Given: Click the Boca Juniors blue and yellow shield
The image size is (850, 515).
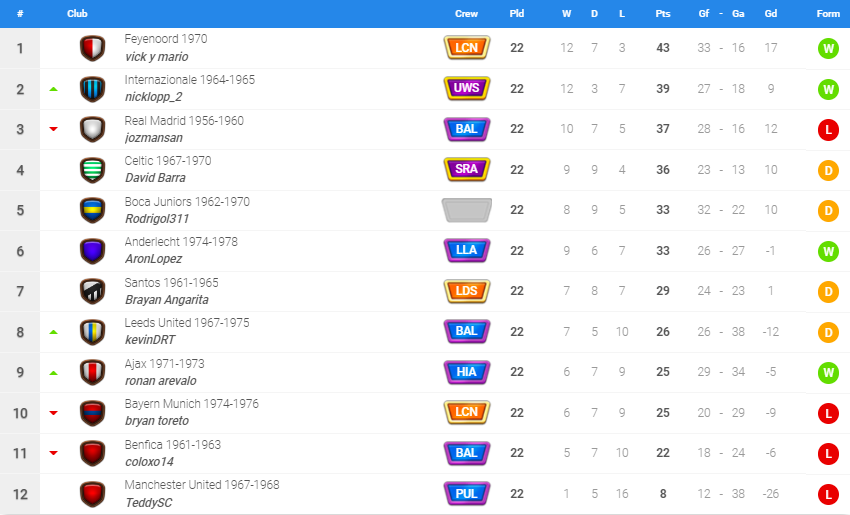Looking at the screenshot, I should point(93,210).
